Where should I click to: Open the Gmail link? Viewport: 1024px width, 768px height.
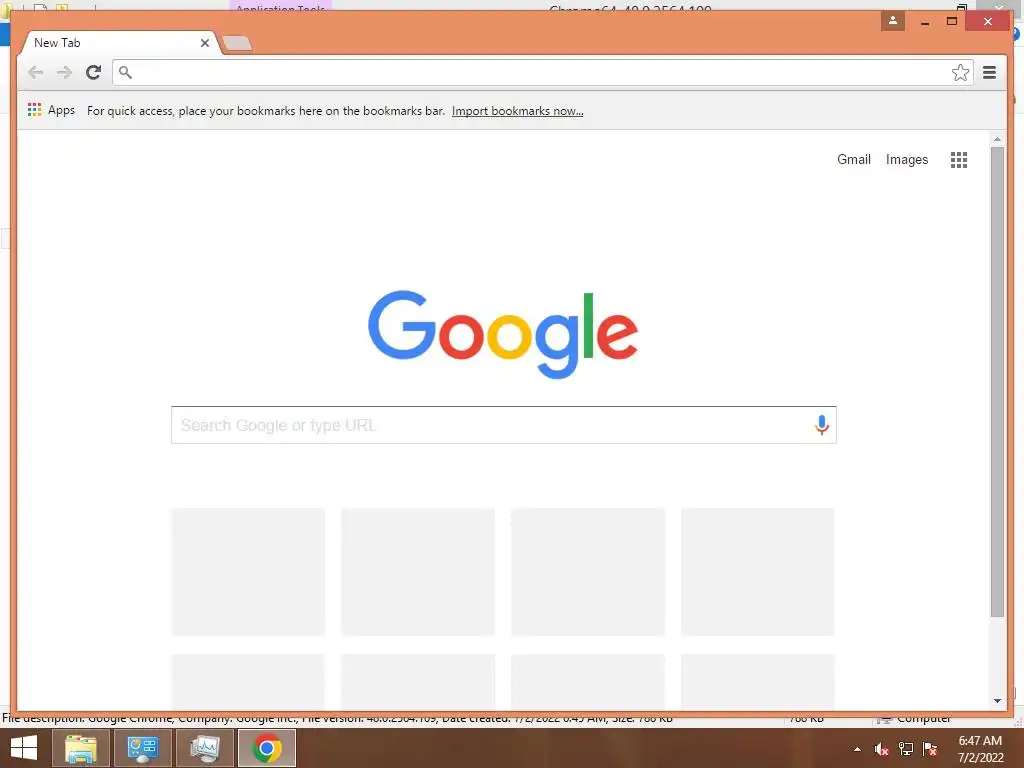854,159
